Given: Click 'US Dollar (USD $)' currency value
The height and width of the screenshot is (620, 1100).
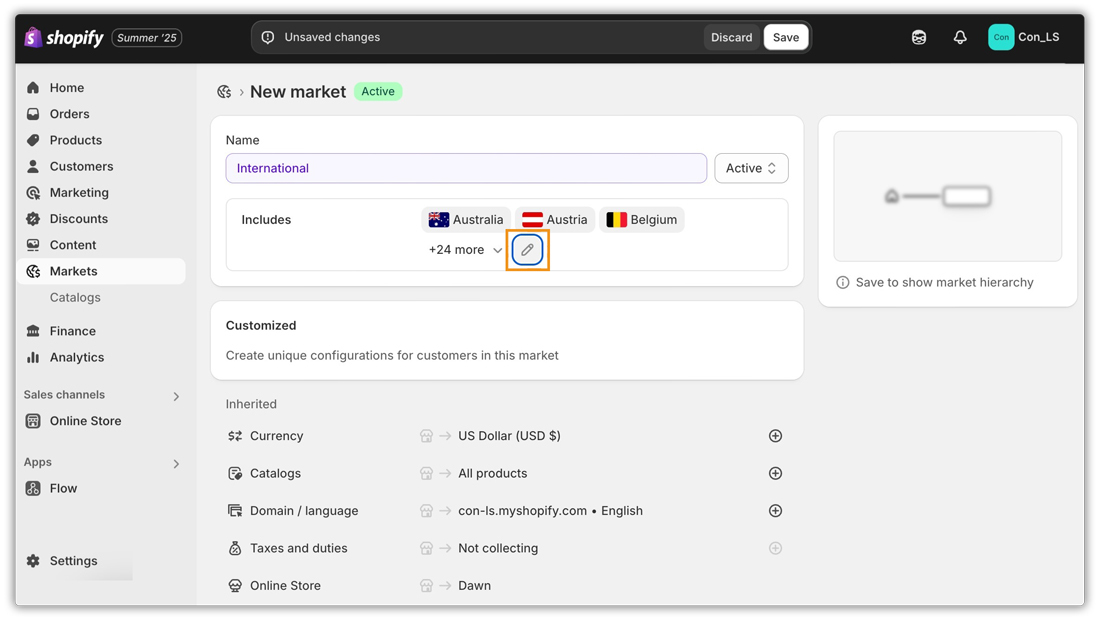Looking at the screenshot, I should (x=509, y=436).
